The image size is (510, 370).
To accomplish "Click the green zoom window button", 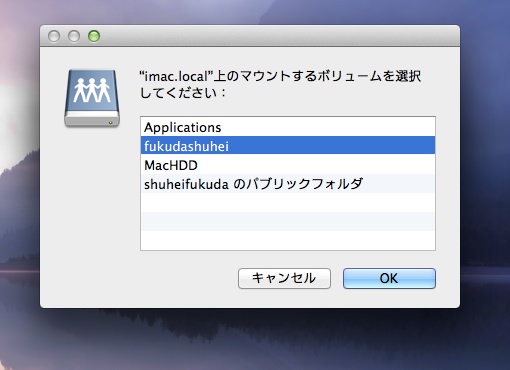I will coord(94,36).
